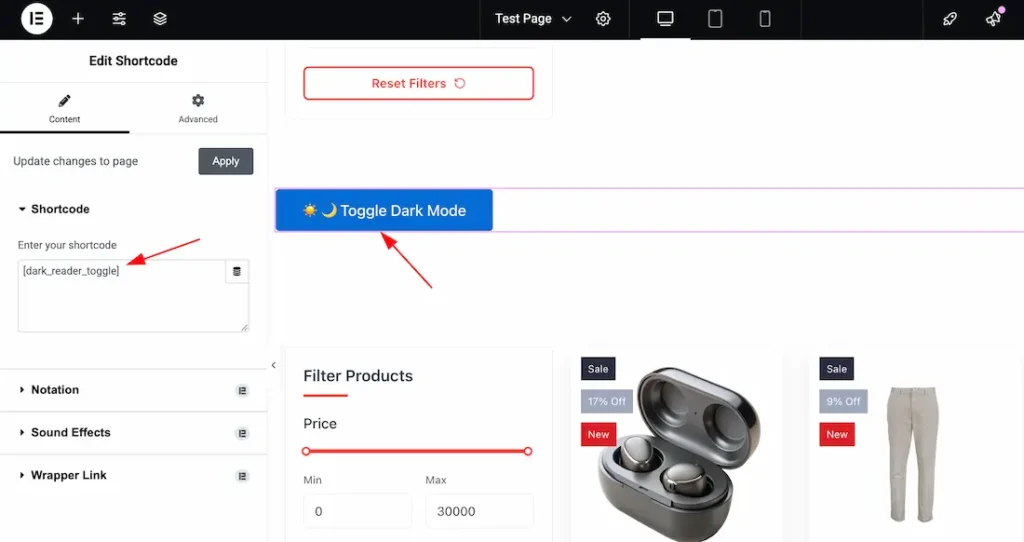1024x542 pixels.
Task: Click the Apply button
Action: point(225,161)
